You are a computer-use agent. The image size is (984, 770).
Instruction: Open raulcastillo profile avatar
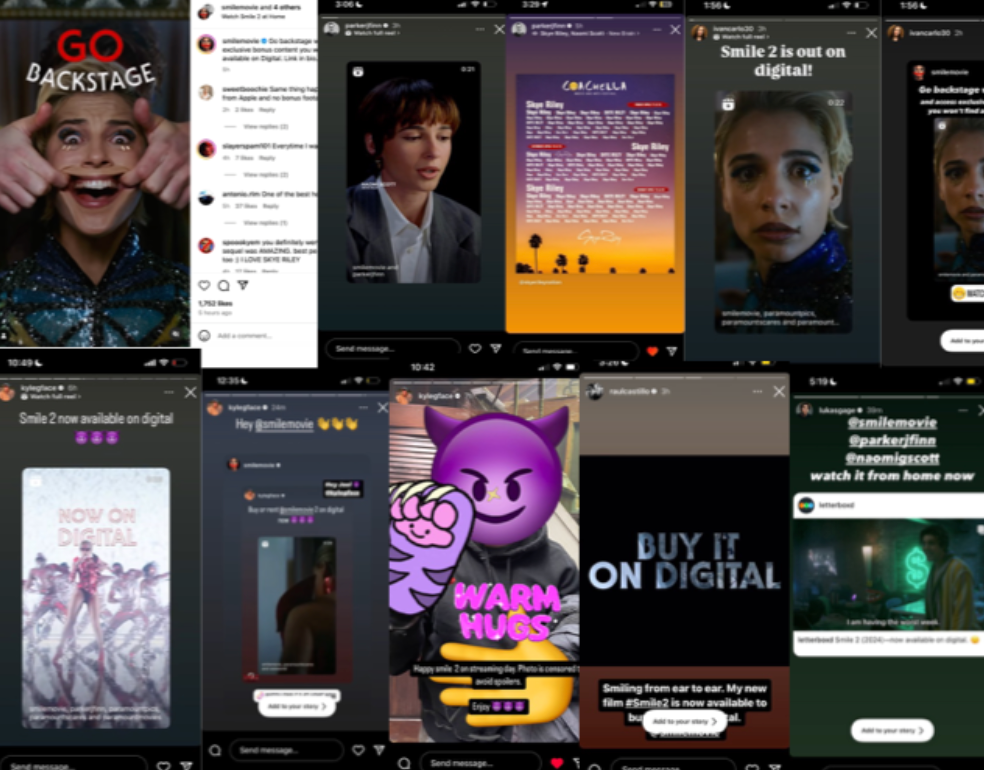594,392
